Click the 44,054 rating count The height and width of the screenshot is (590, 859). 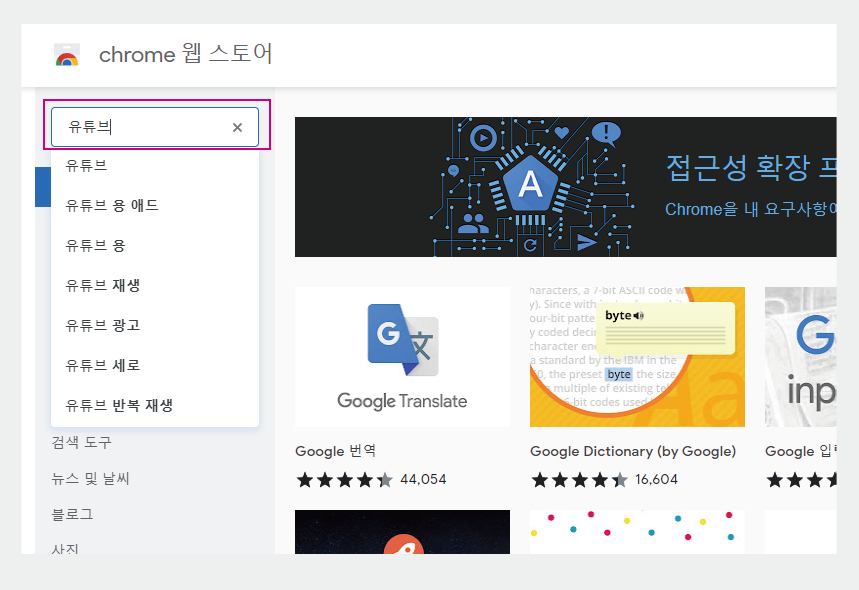pyautogui.click(x=423, y=479)
